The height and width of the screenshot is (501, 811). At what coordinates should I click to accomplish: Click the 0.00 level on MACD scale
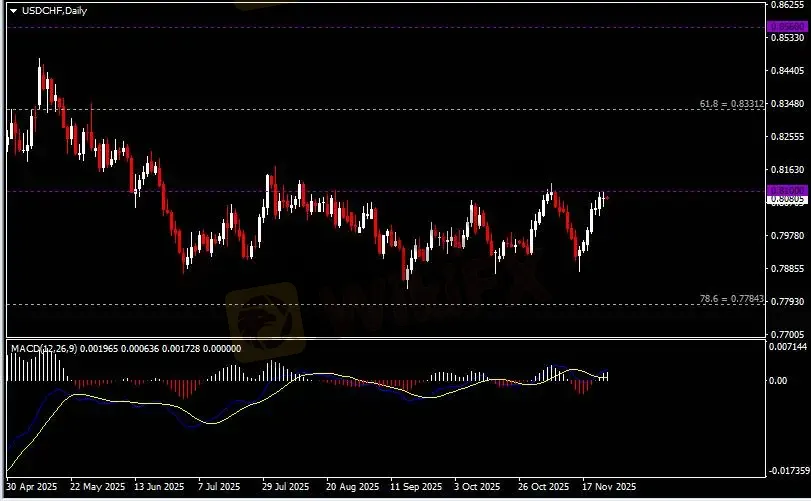click(x=777, y=381)
